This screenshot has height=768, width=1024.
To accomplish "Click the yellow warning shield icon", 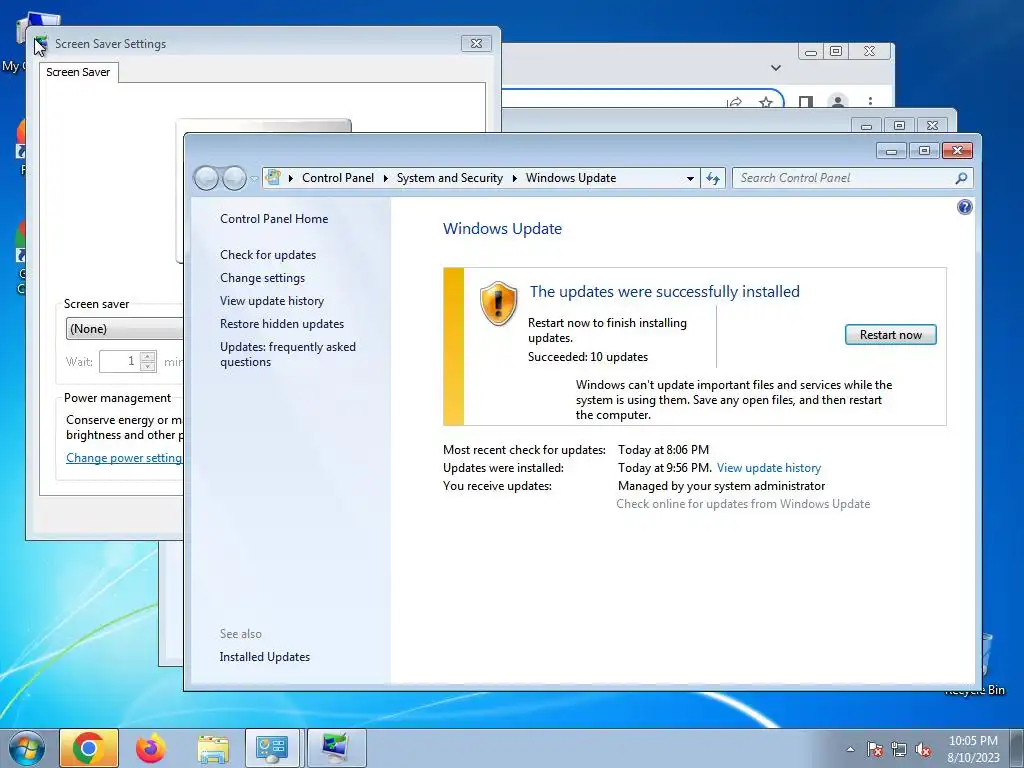I will coord(498,304).
